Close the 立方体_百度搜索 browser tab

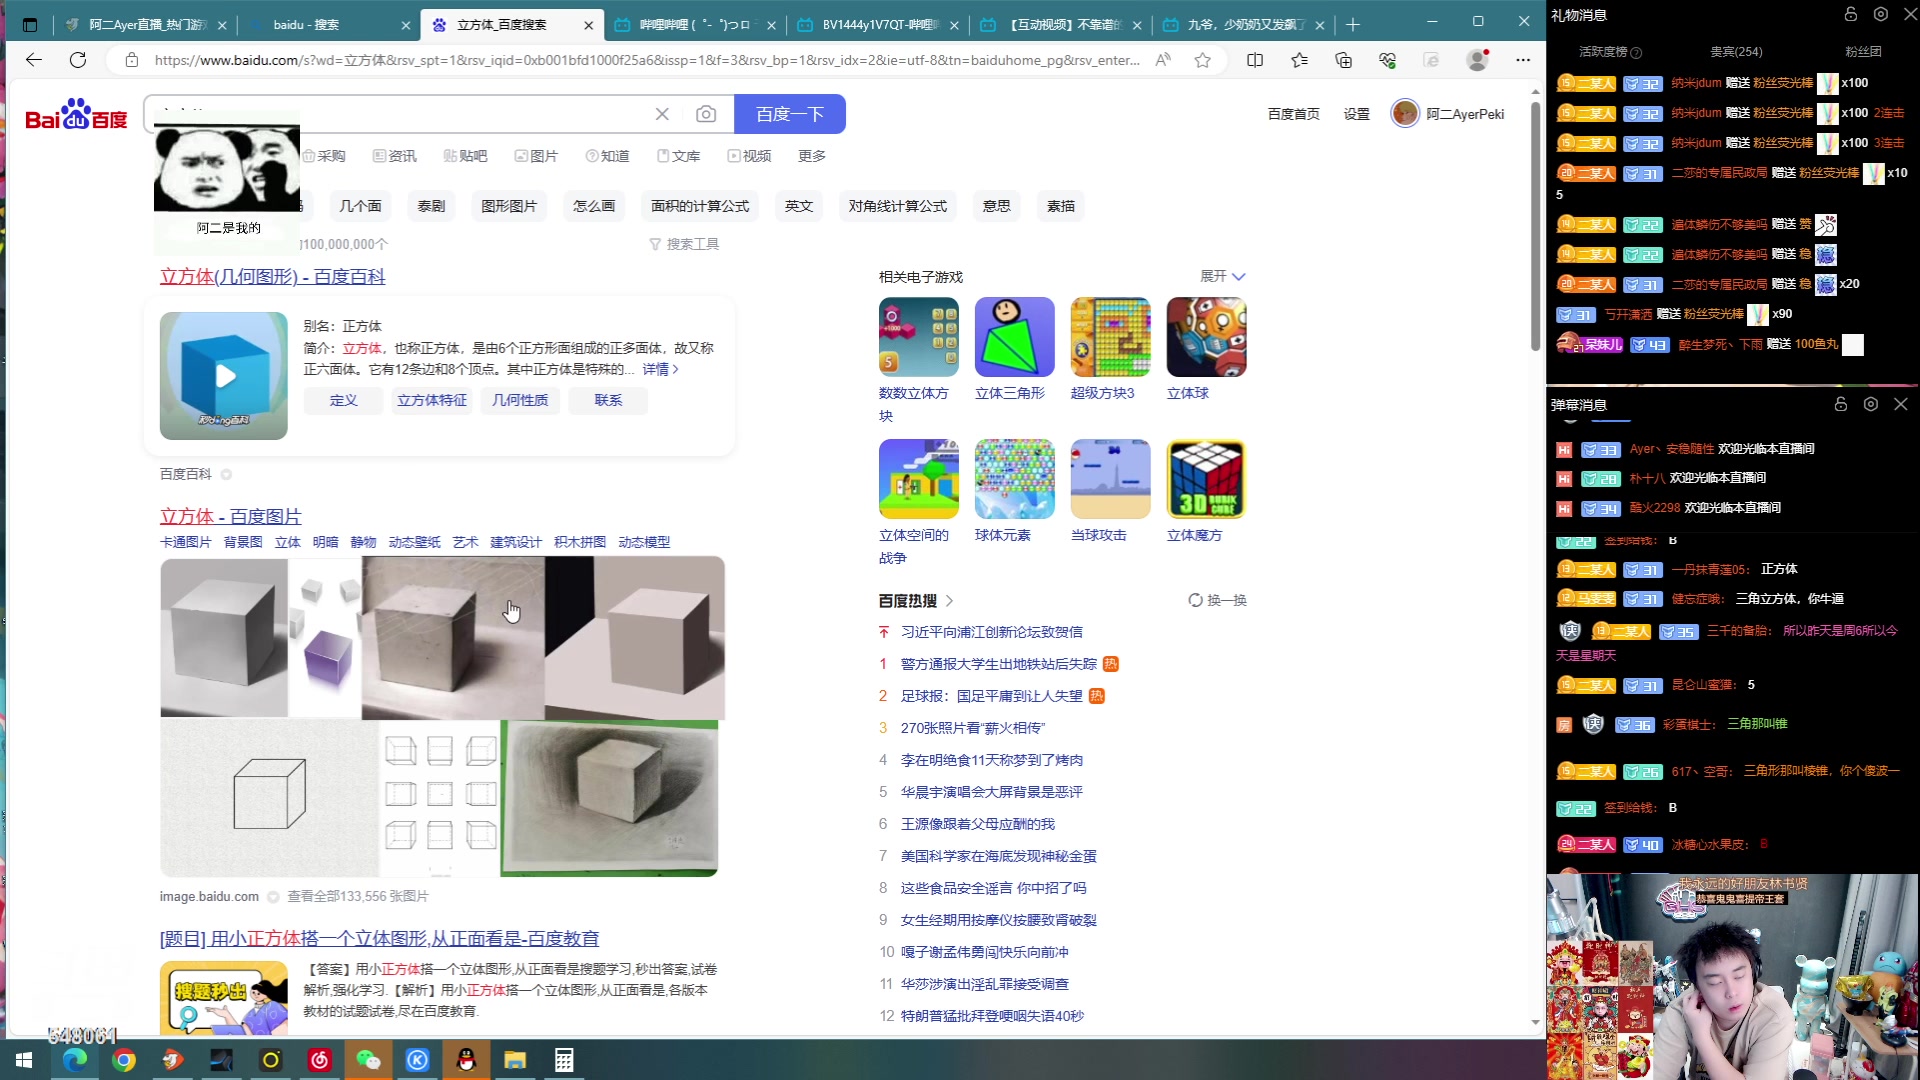coord(588,25)
